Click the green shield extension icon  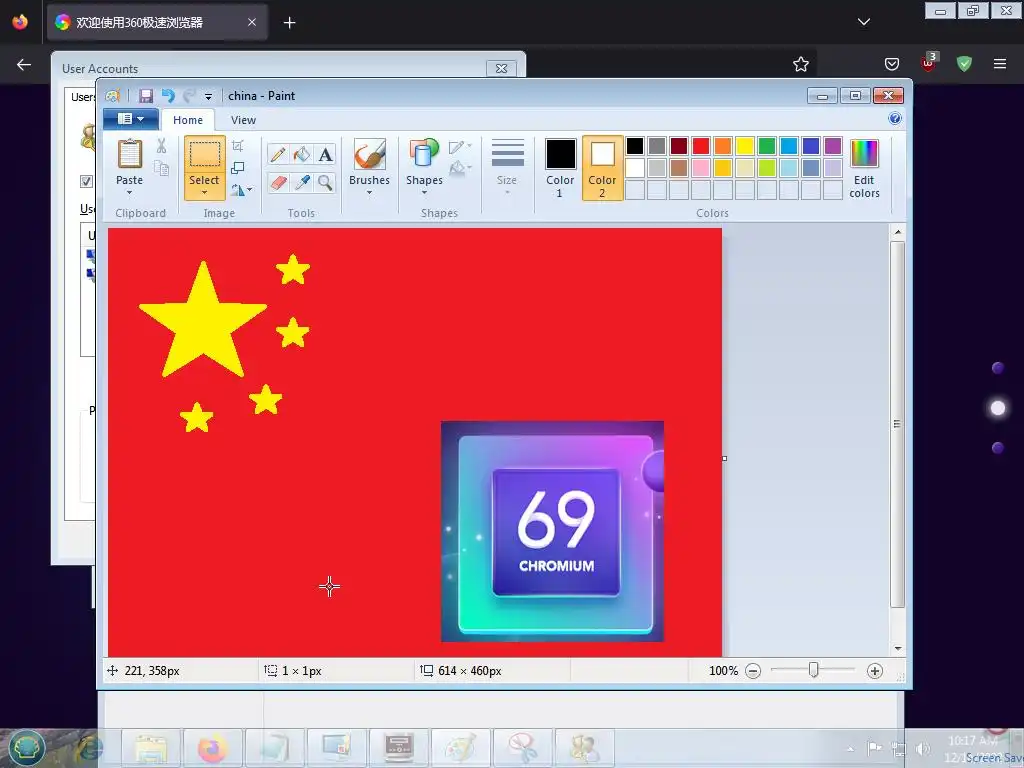pyautogui.click(x=964, y=64)
